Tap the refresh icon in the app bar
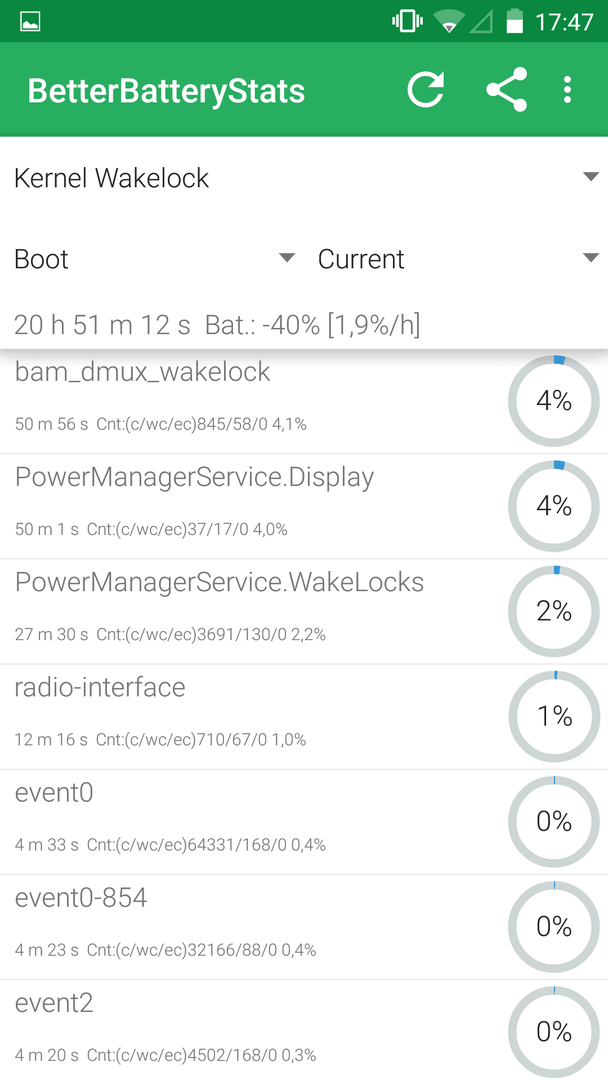 (426, 90)
